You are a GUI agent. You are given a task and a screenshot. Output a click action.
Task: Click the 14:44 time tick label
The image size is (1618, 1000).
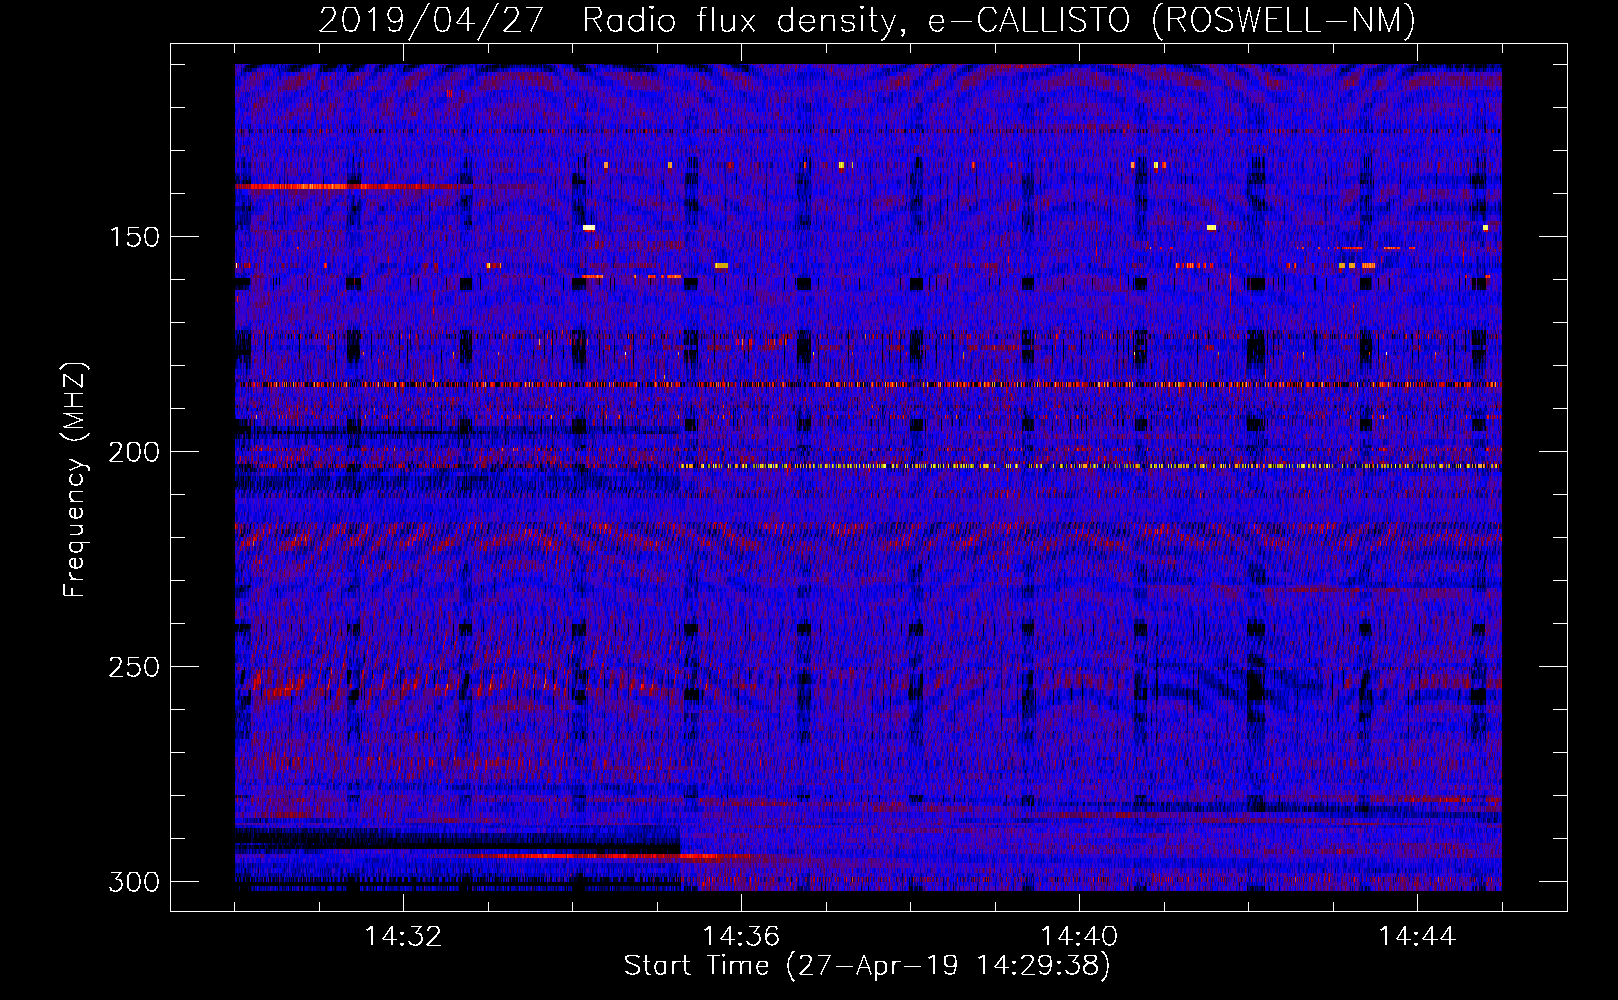click(x=1417, y=937)
